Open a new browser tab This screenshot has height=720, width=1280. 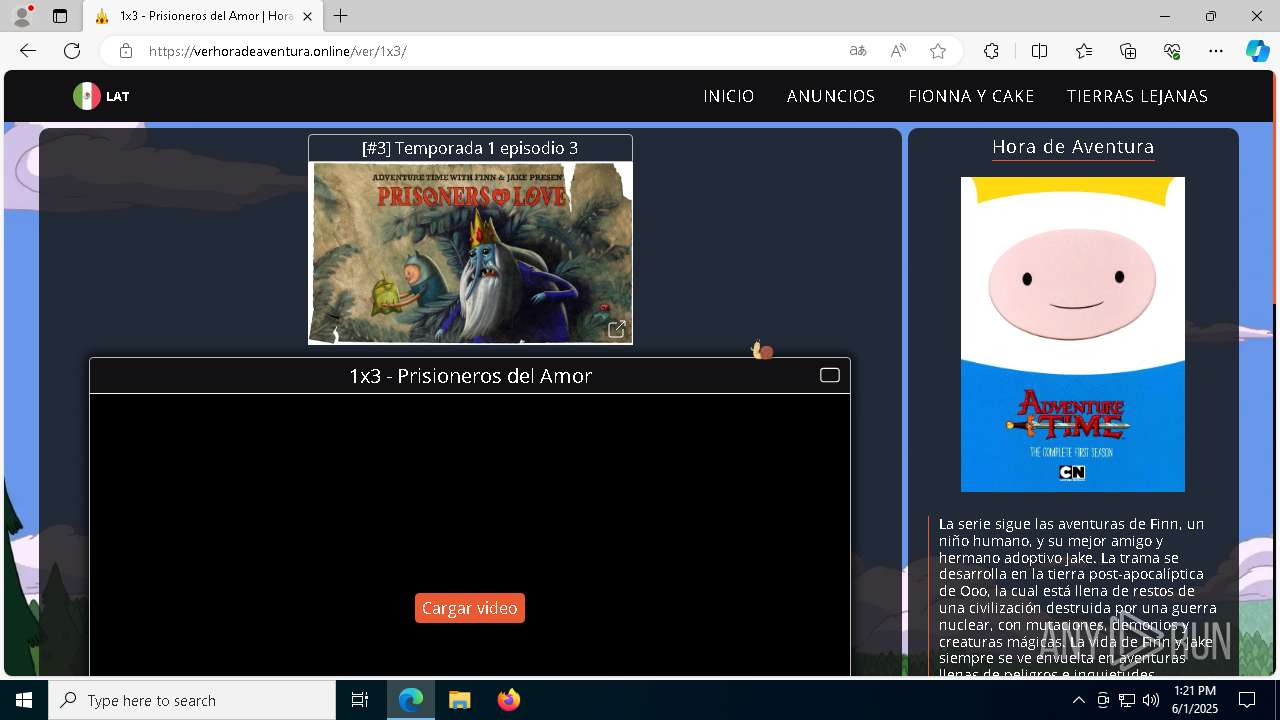click(x=341, y=16)
